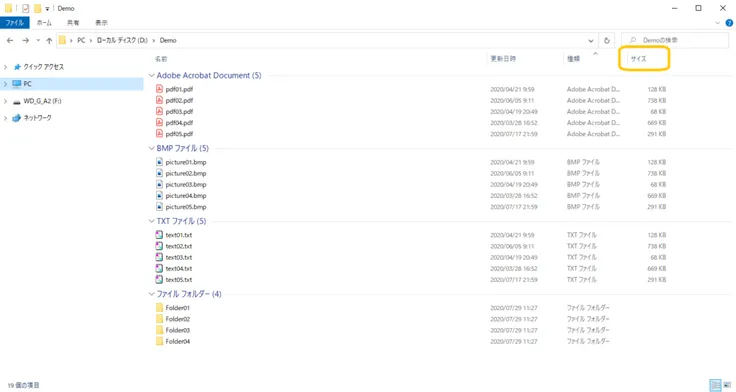736x392 pixels.
Task: Select the text05.txt file icon
Action: (159, 280)
